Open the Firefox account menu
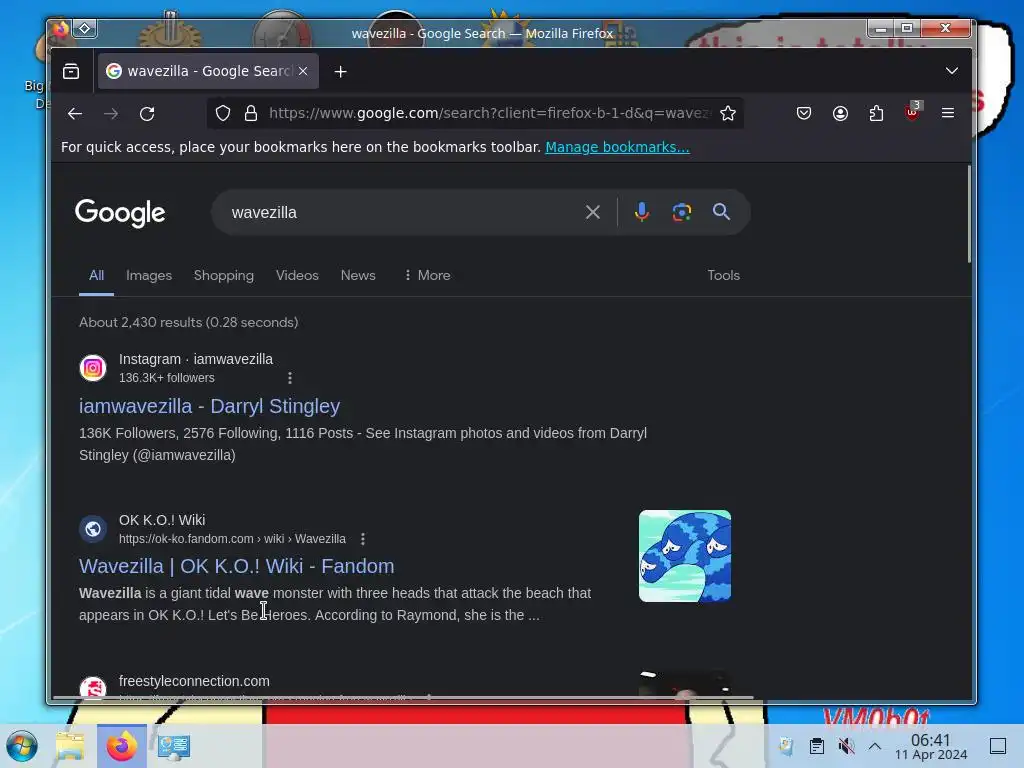The height and width of the screenshot is (768, 1024). [x=840, y=114]
